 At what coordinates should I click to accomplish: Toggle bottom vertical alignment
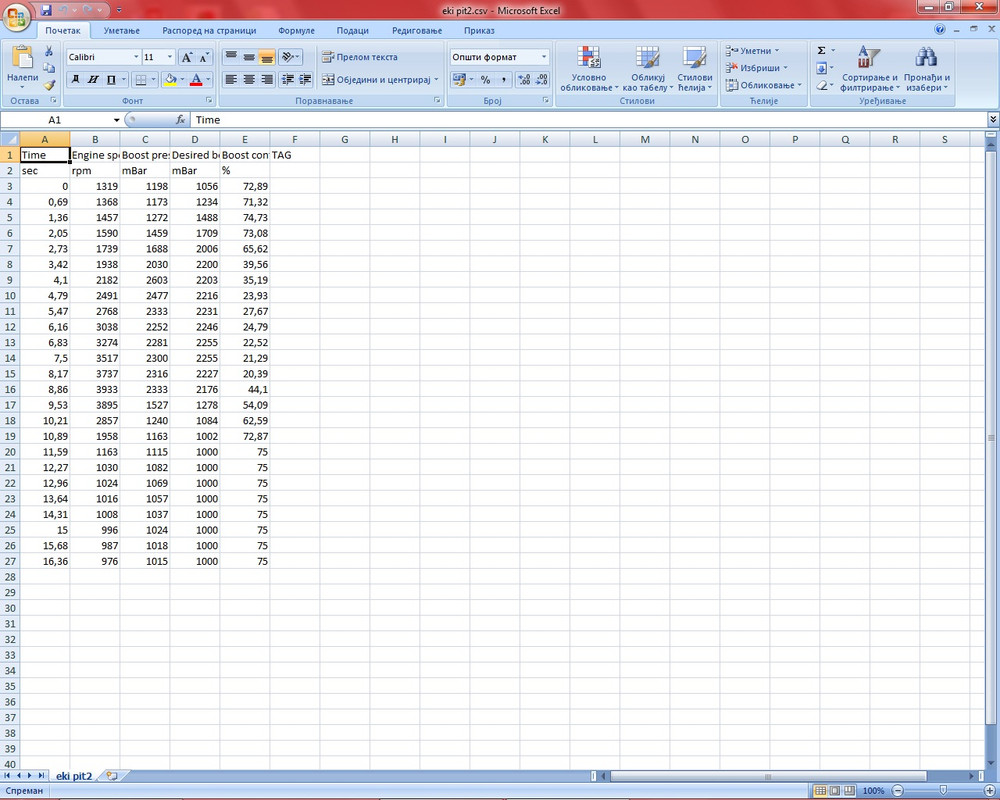tap(267, 57)
